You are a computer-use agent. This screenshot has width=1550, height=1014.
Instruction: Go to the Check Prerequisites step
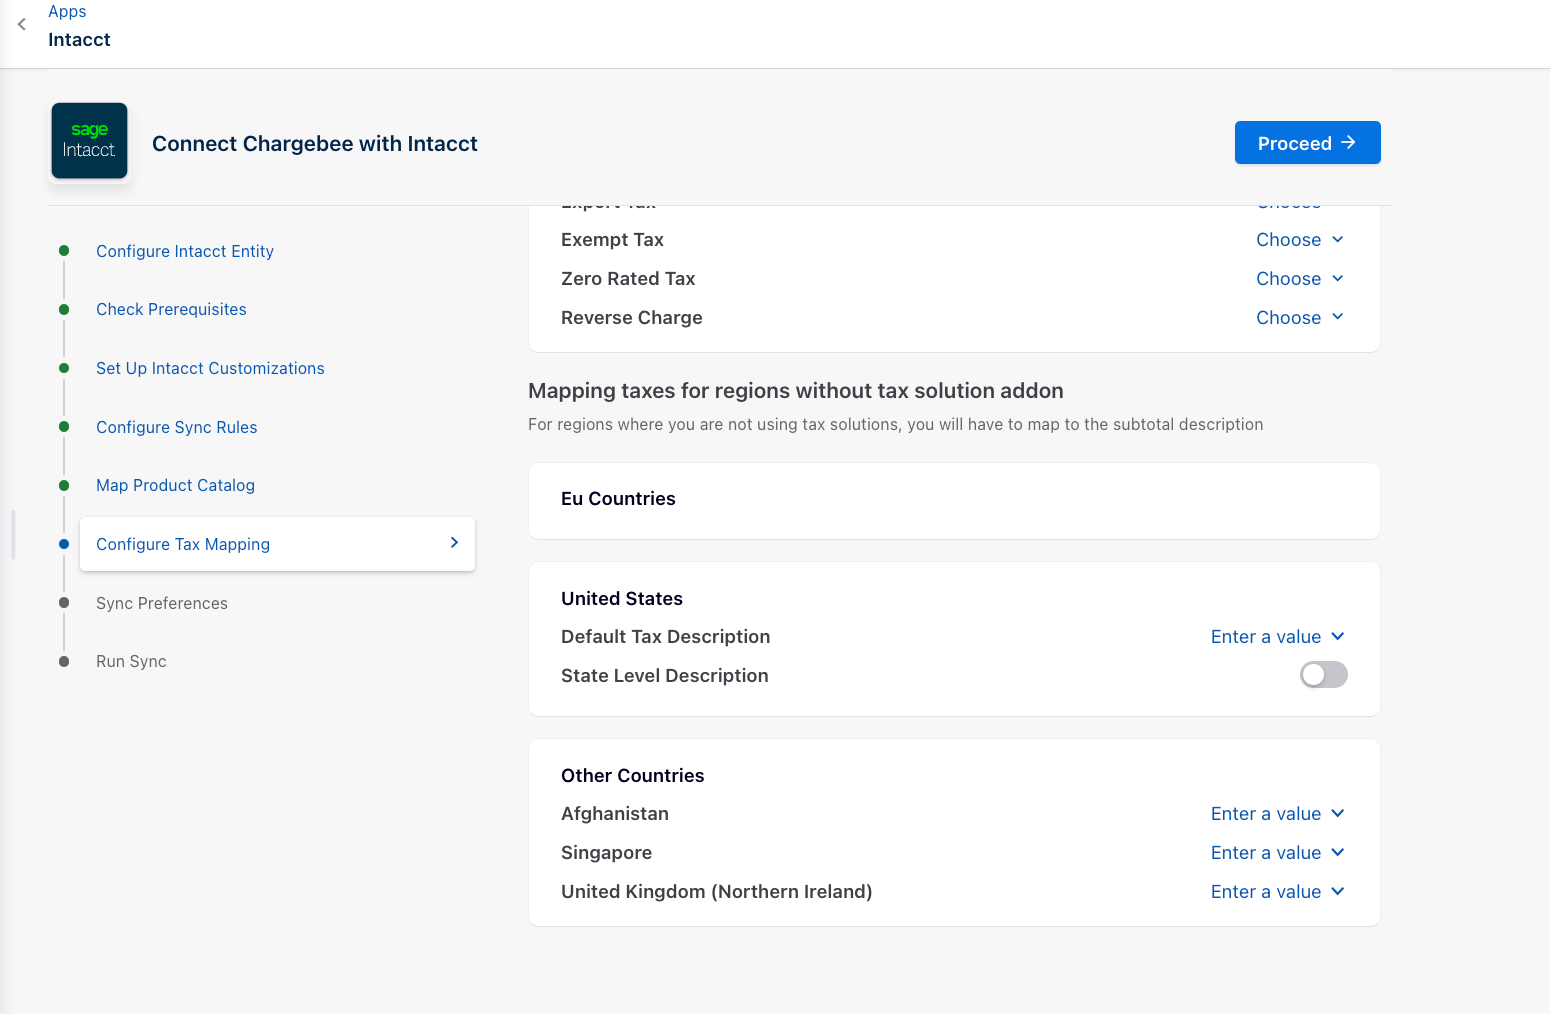pyautogui.click(x=171, y=310)
